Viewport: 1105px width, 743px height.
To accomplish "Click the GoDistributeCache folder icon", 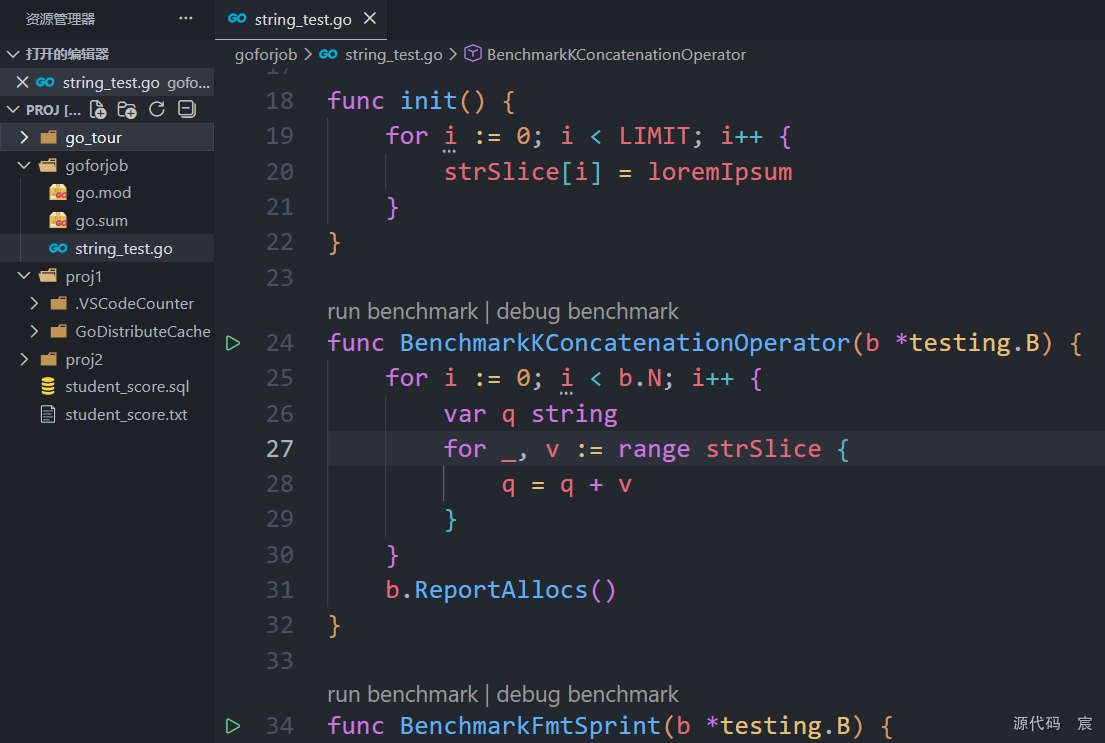I will point(59,331).
